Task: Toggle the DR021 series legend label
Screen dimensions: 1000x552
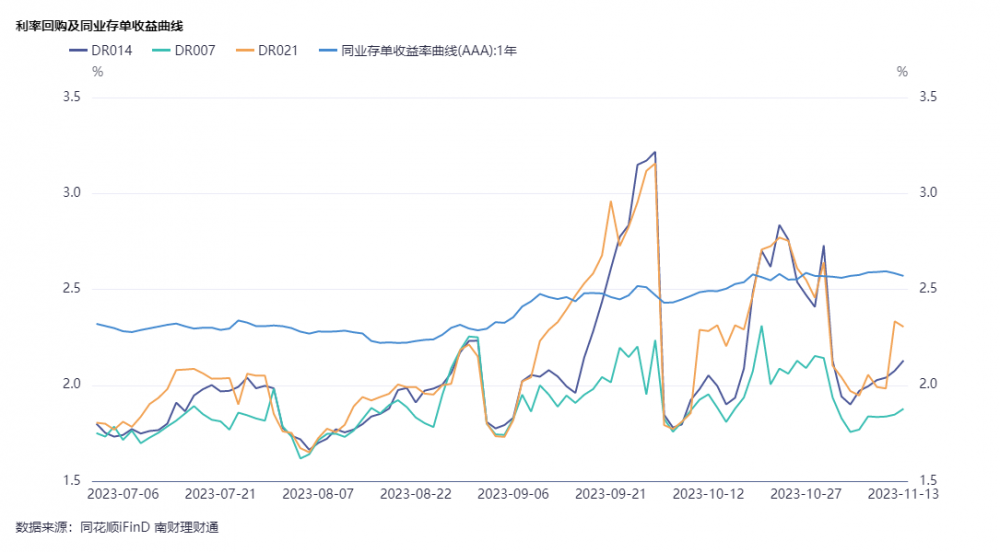Action: [x=278, y=49]
